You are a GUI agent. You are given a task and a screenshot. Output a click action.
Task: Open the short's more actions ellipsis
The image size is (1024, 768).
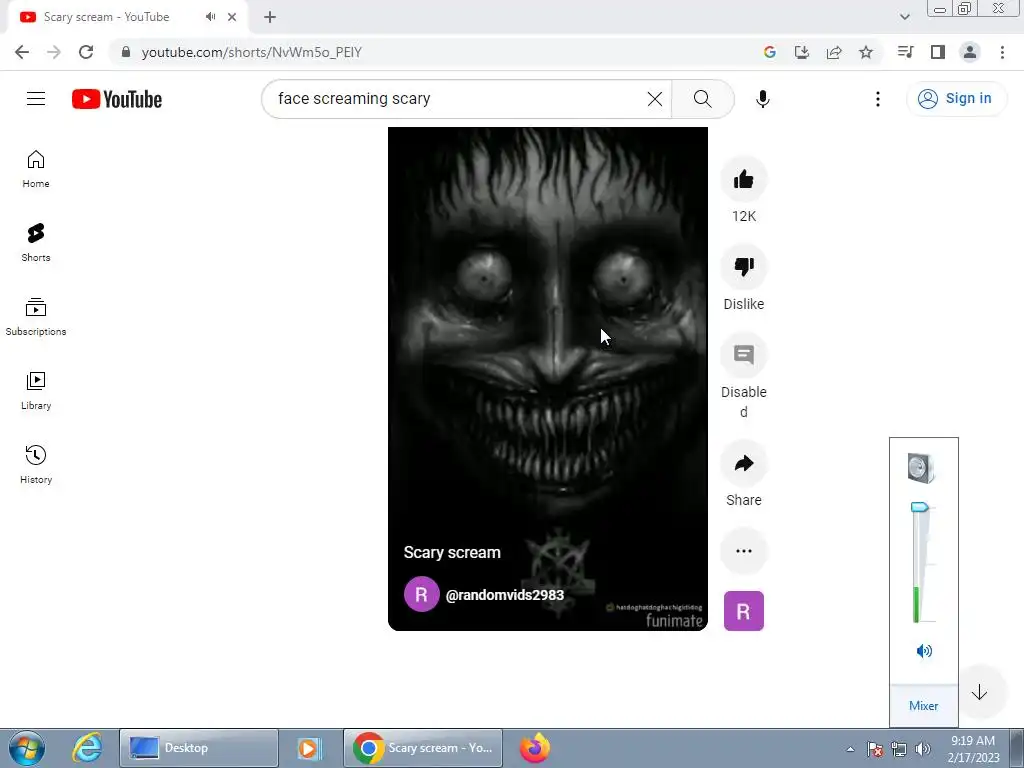pyautogui.click(x=743, y=551)
